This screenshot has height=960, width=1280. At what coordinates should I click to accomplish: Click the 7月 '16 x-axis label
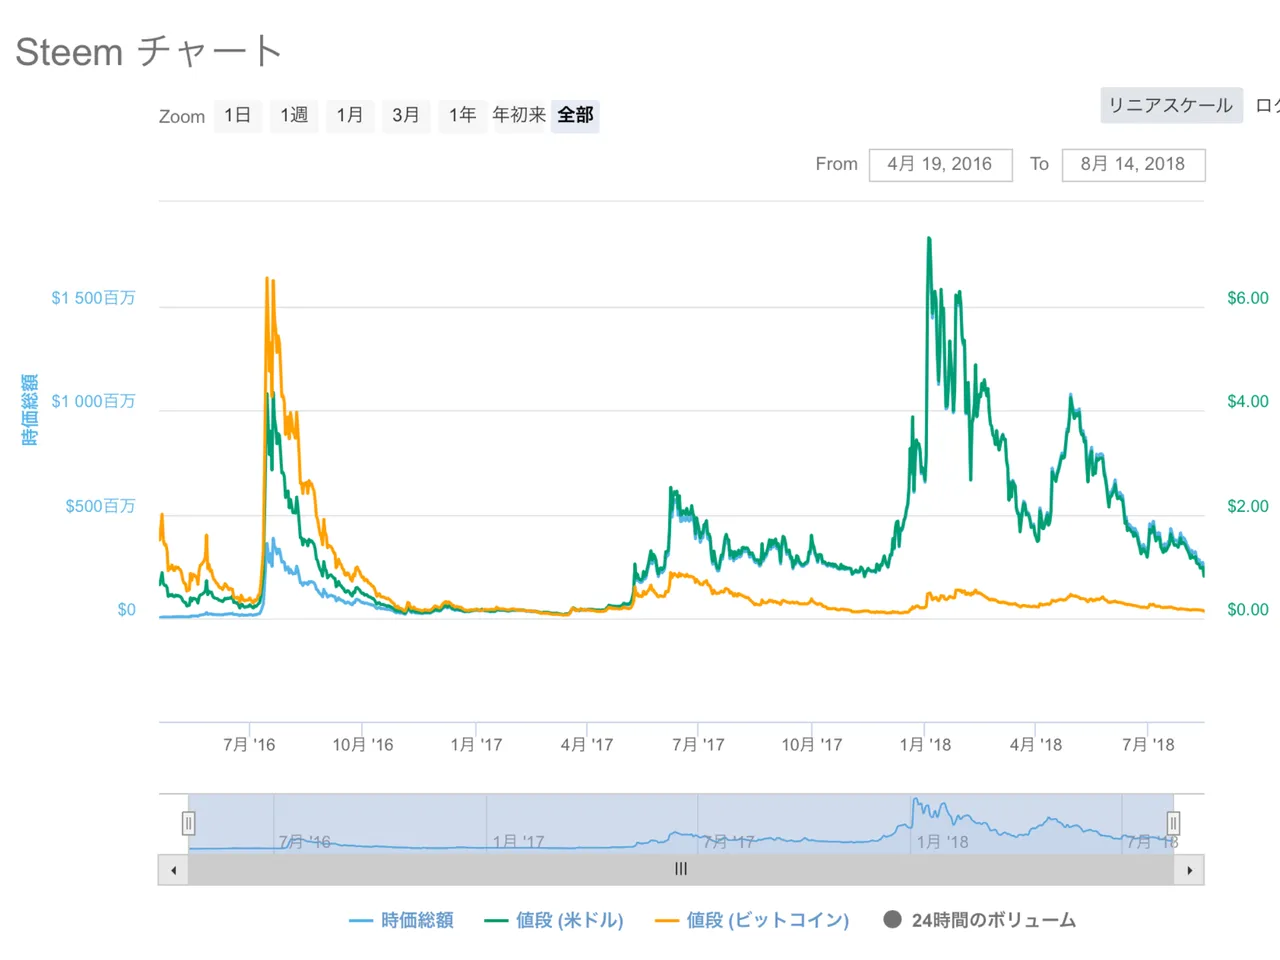[249, 745]
